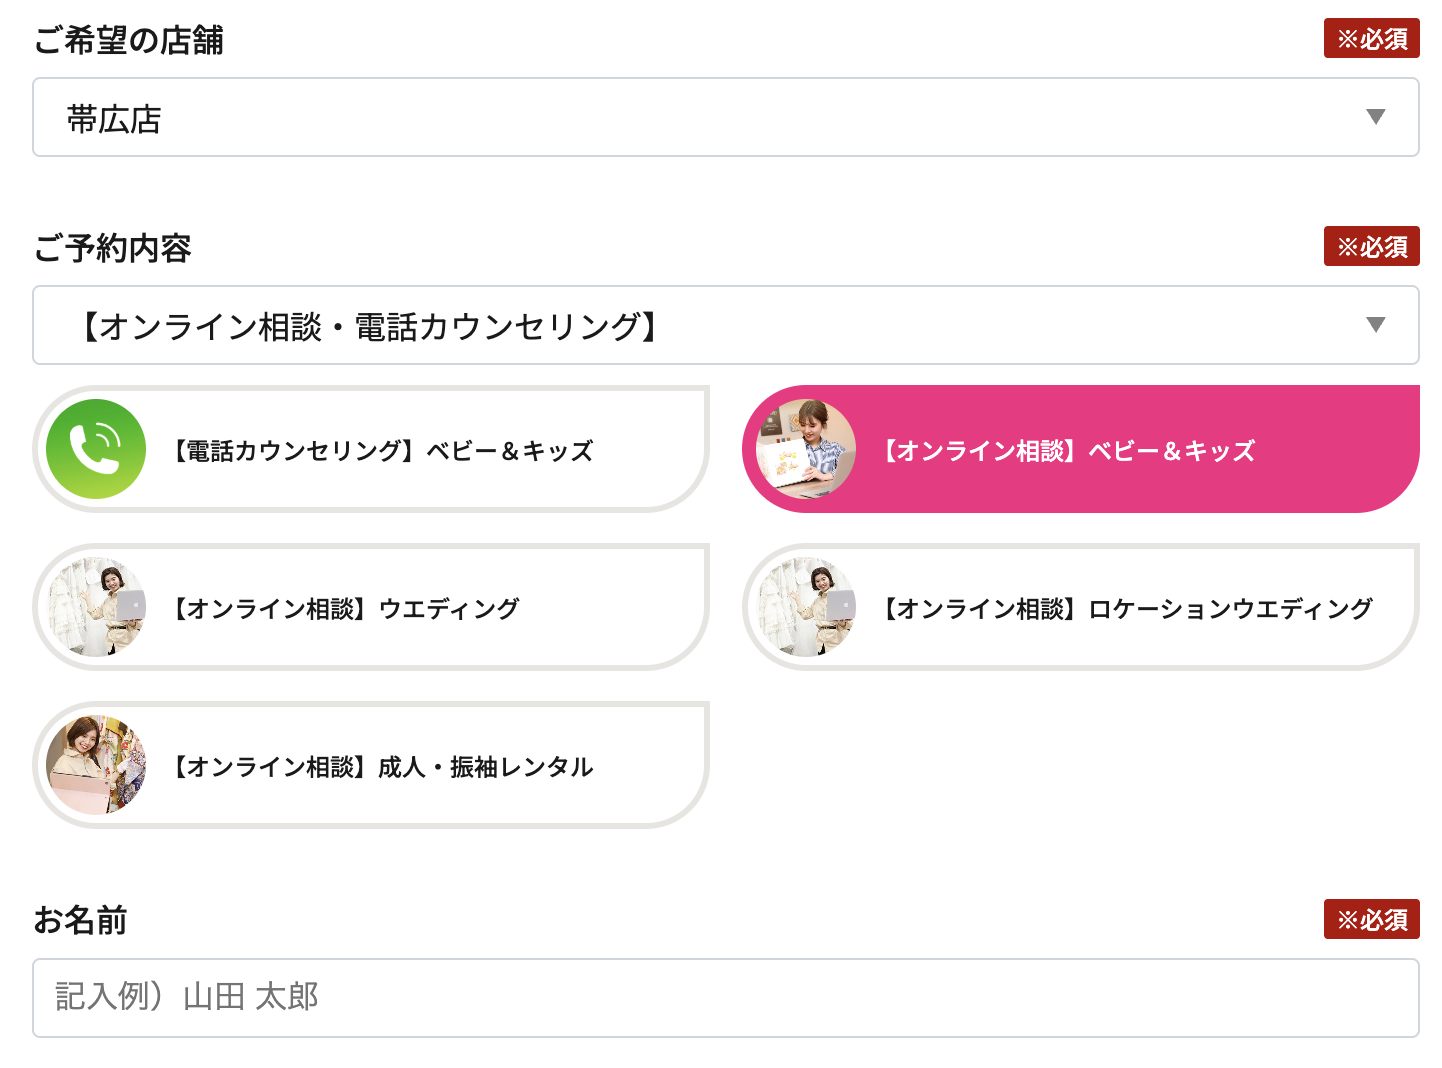Click the お名前 field label
The height and width of the screenshot is (1068, 1442).
point(81,921)
